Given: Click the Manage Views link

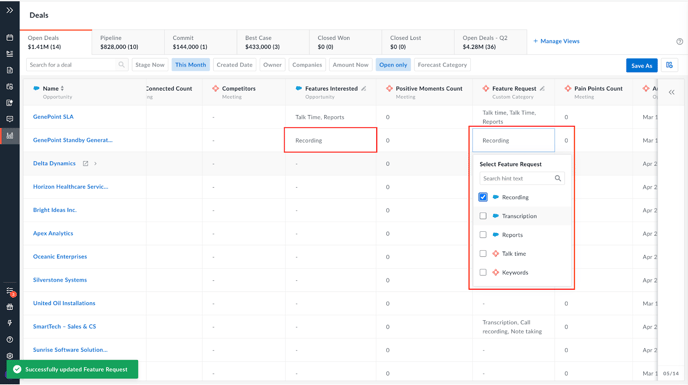Looking at the screenshot, I should (556, 41).
